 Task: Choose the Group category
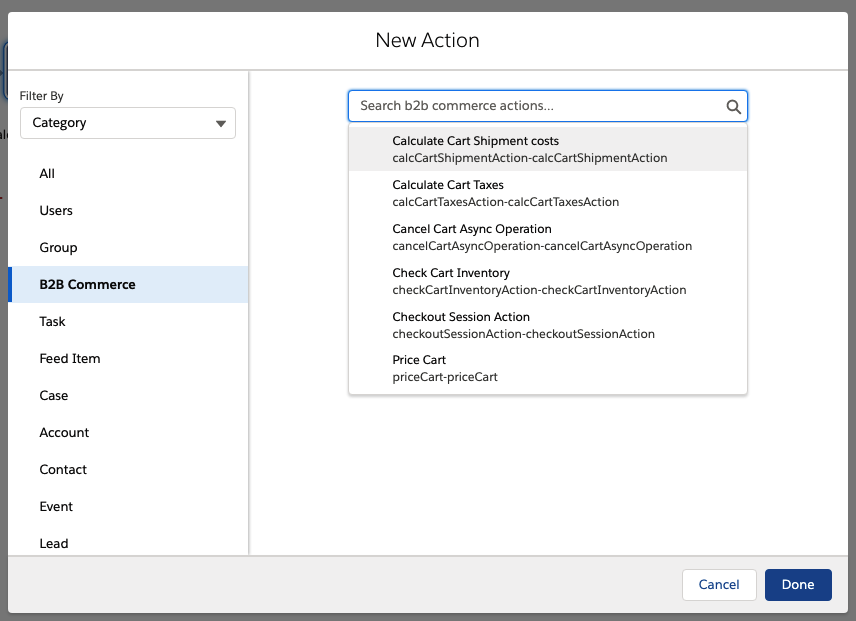(x=128, y=248)
